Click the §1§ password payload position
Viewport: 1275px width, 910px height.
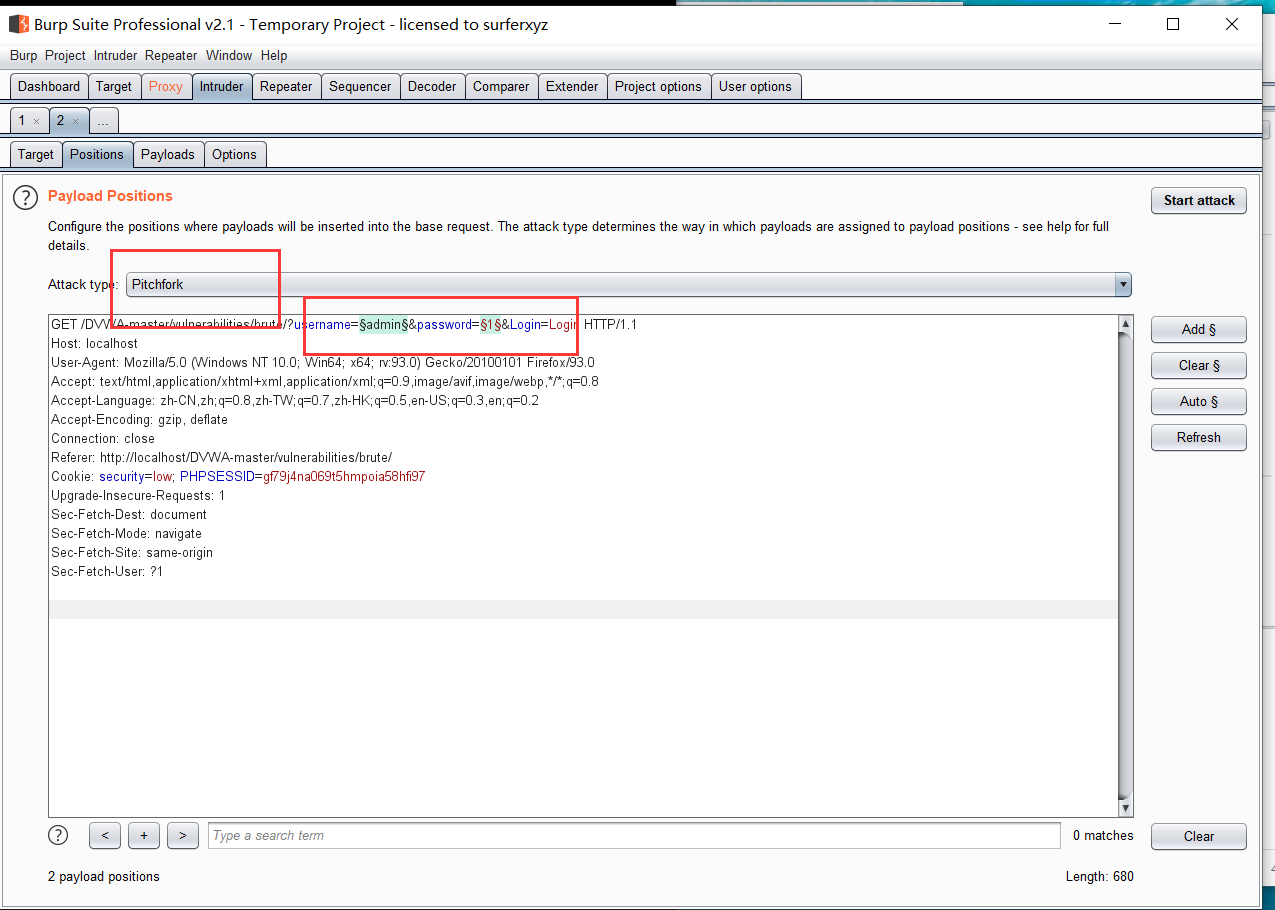click(490, 324)
